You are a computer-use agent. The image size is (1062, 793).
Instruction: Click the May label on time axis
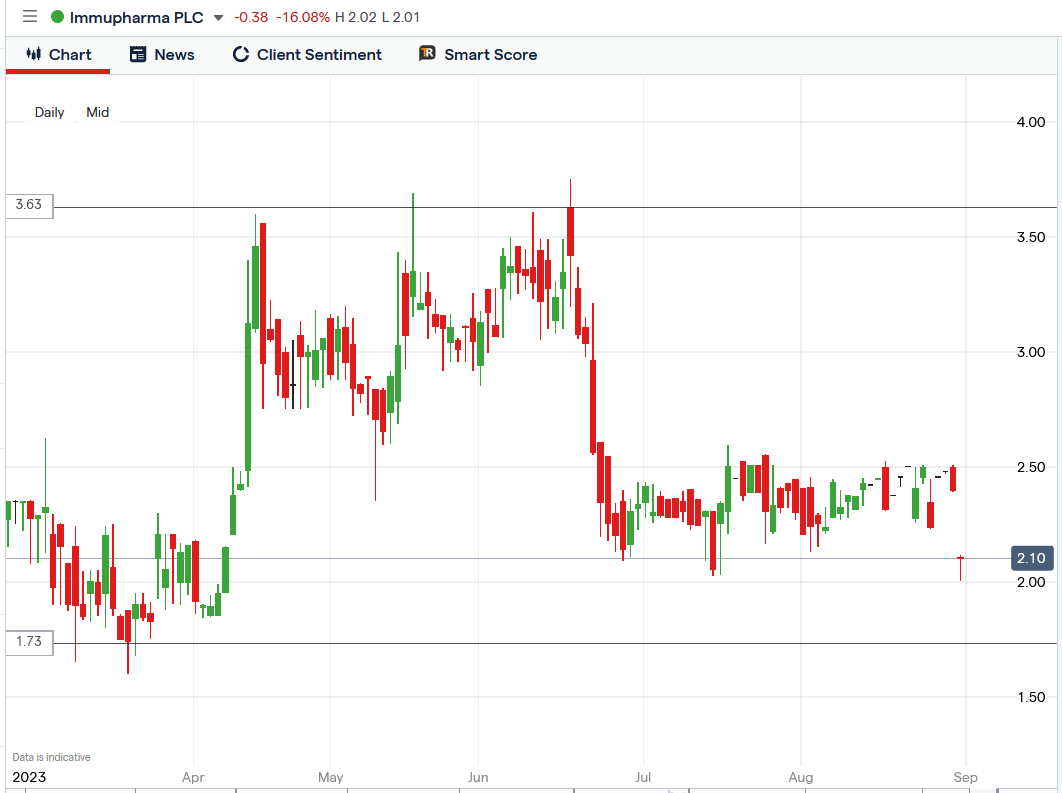coord(331,777)
